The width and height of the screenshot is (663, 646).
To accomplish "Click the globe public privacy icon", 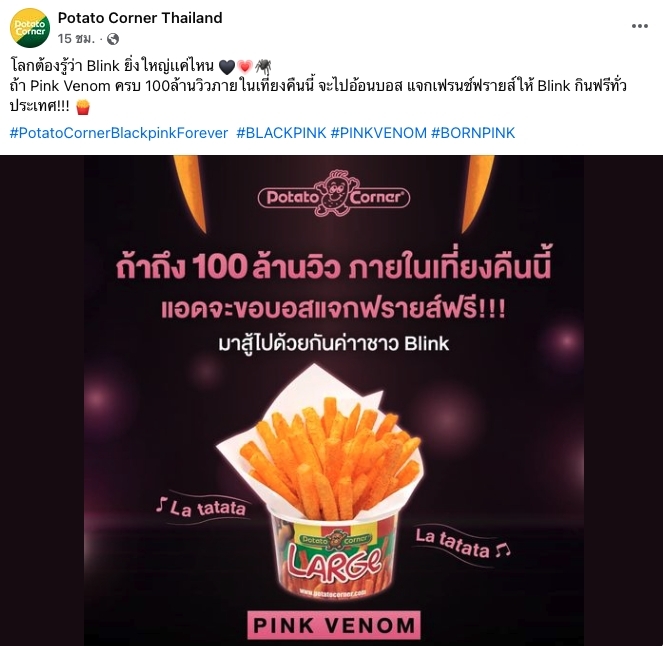I will click(112, 39).
